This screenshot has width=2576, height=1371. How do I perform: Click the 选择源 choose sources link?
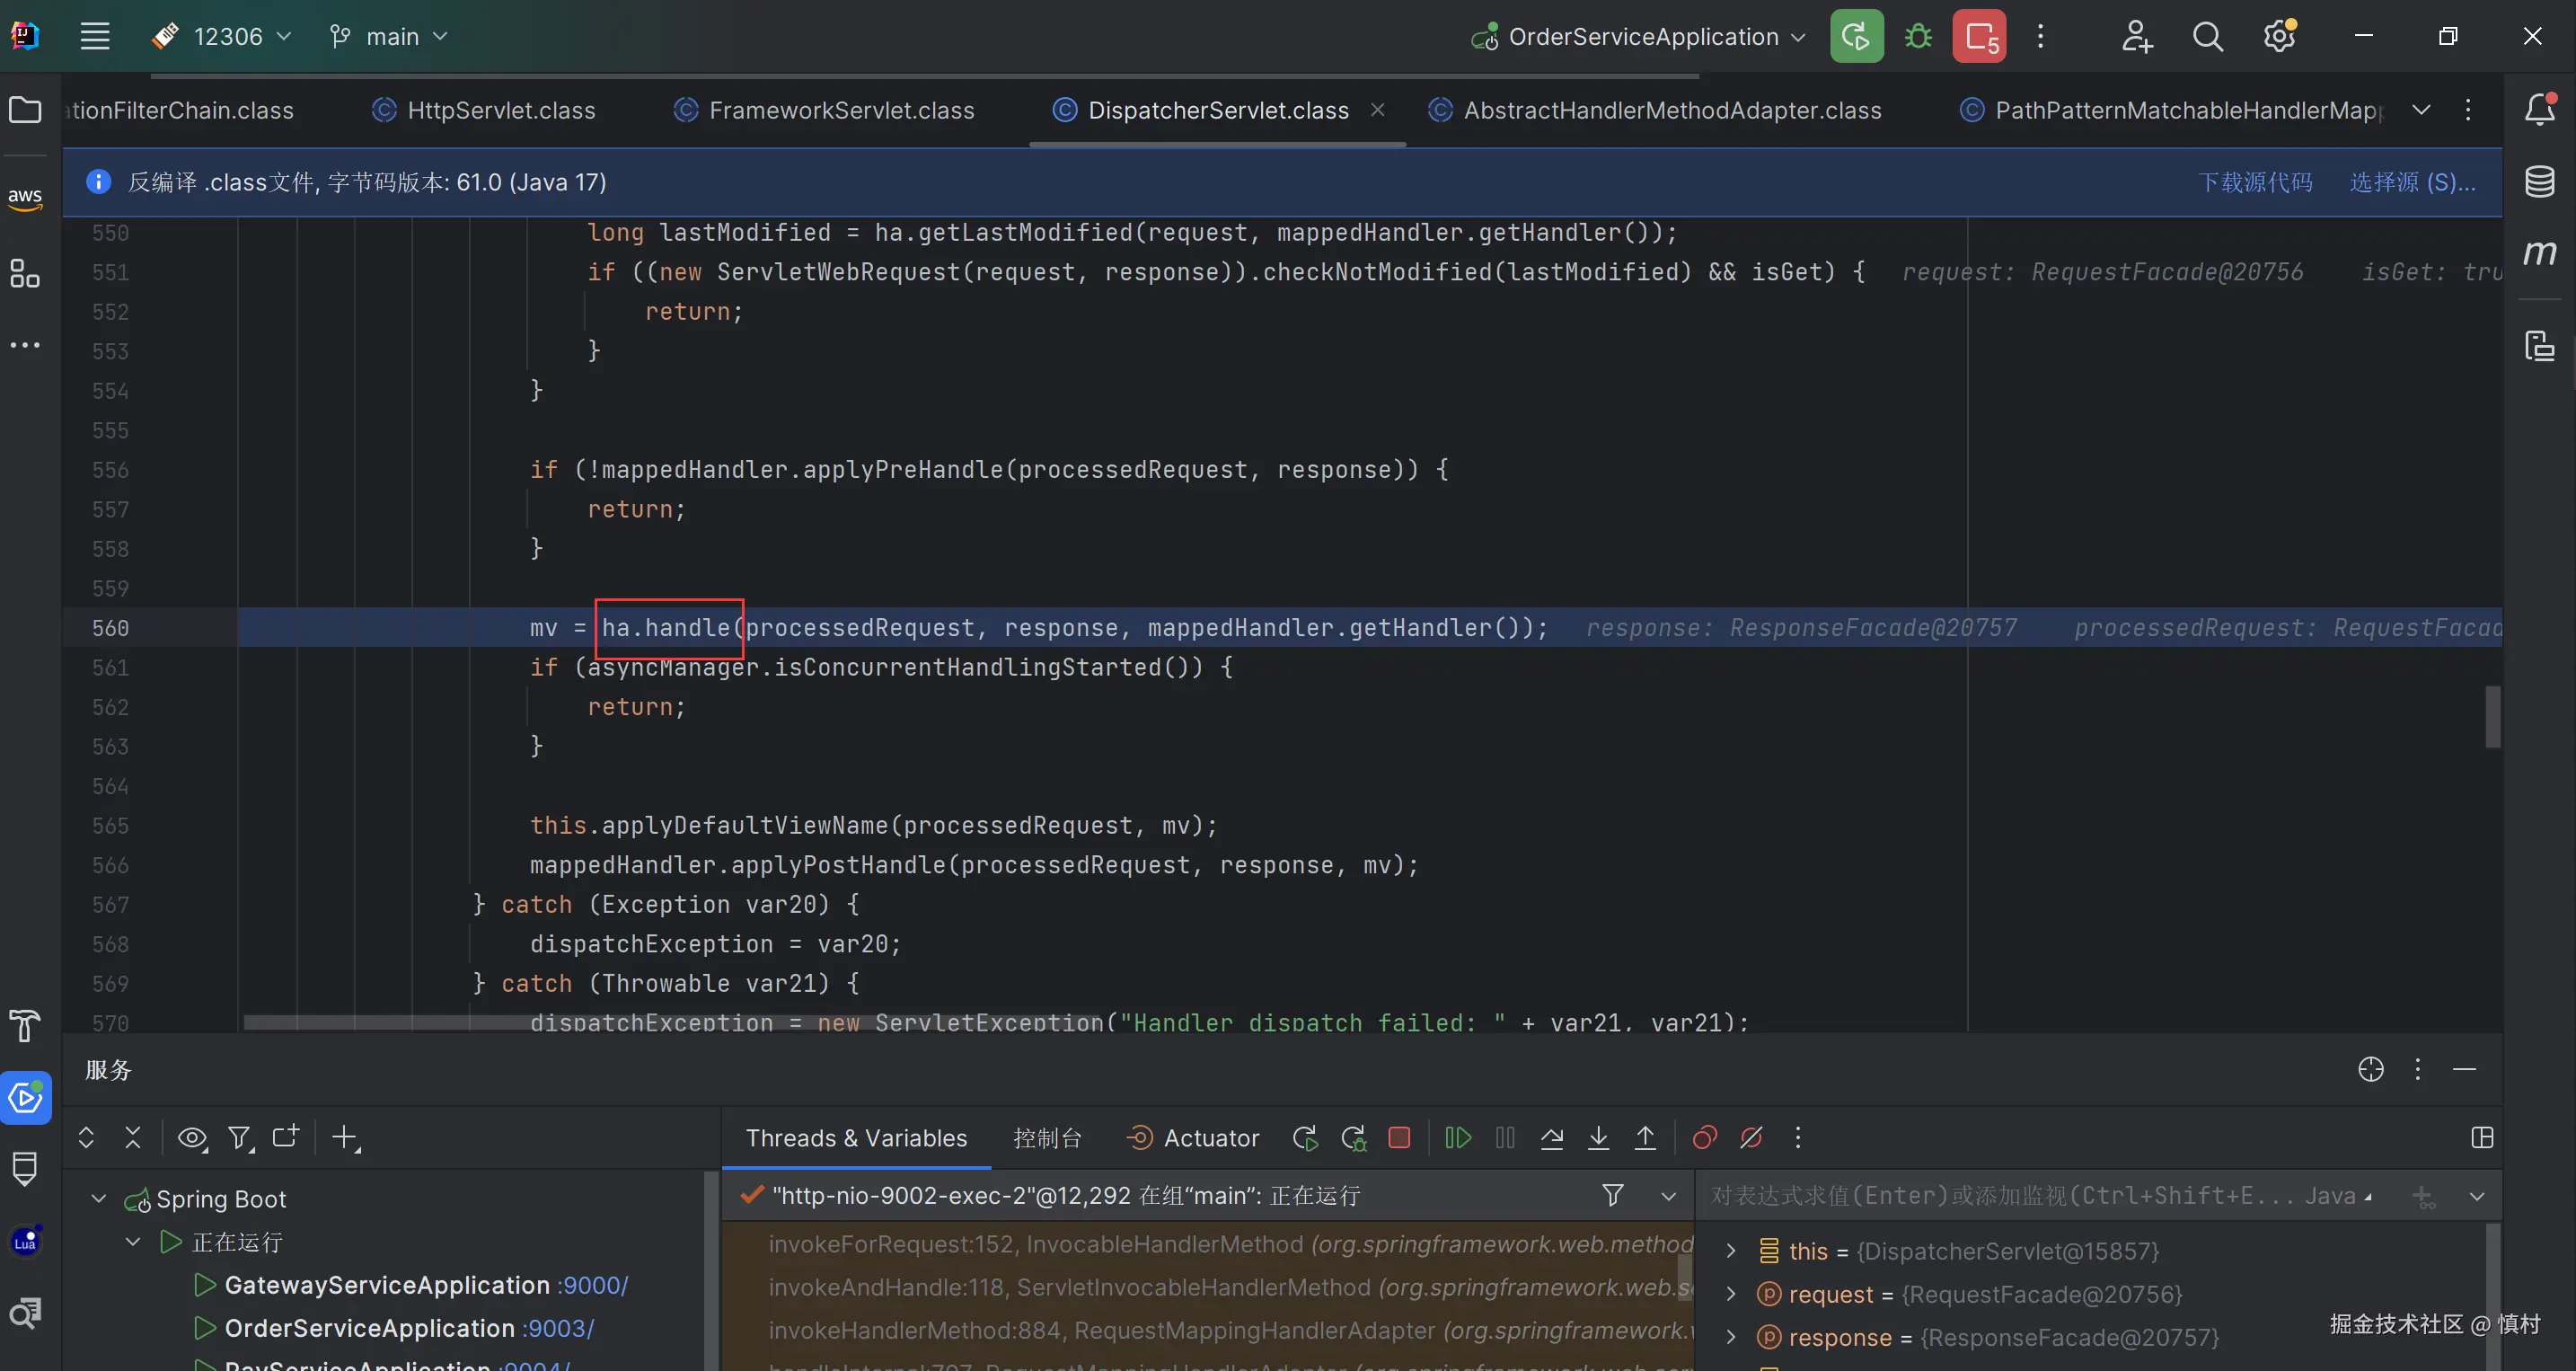pos(2411,182)
